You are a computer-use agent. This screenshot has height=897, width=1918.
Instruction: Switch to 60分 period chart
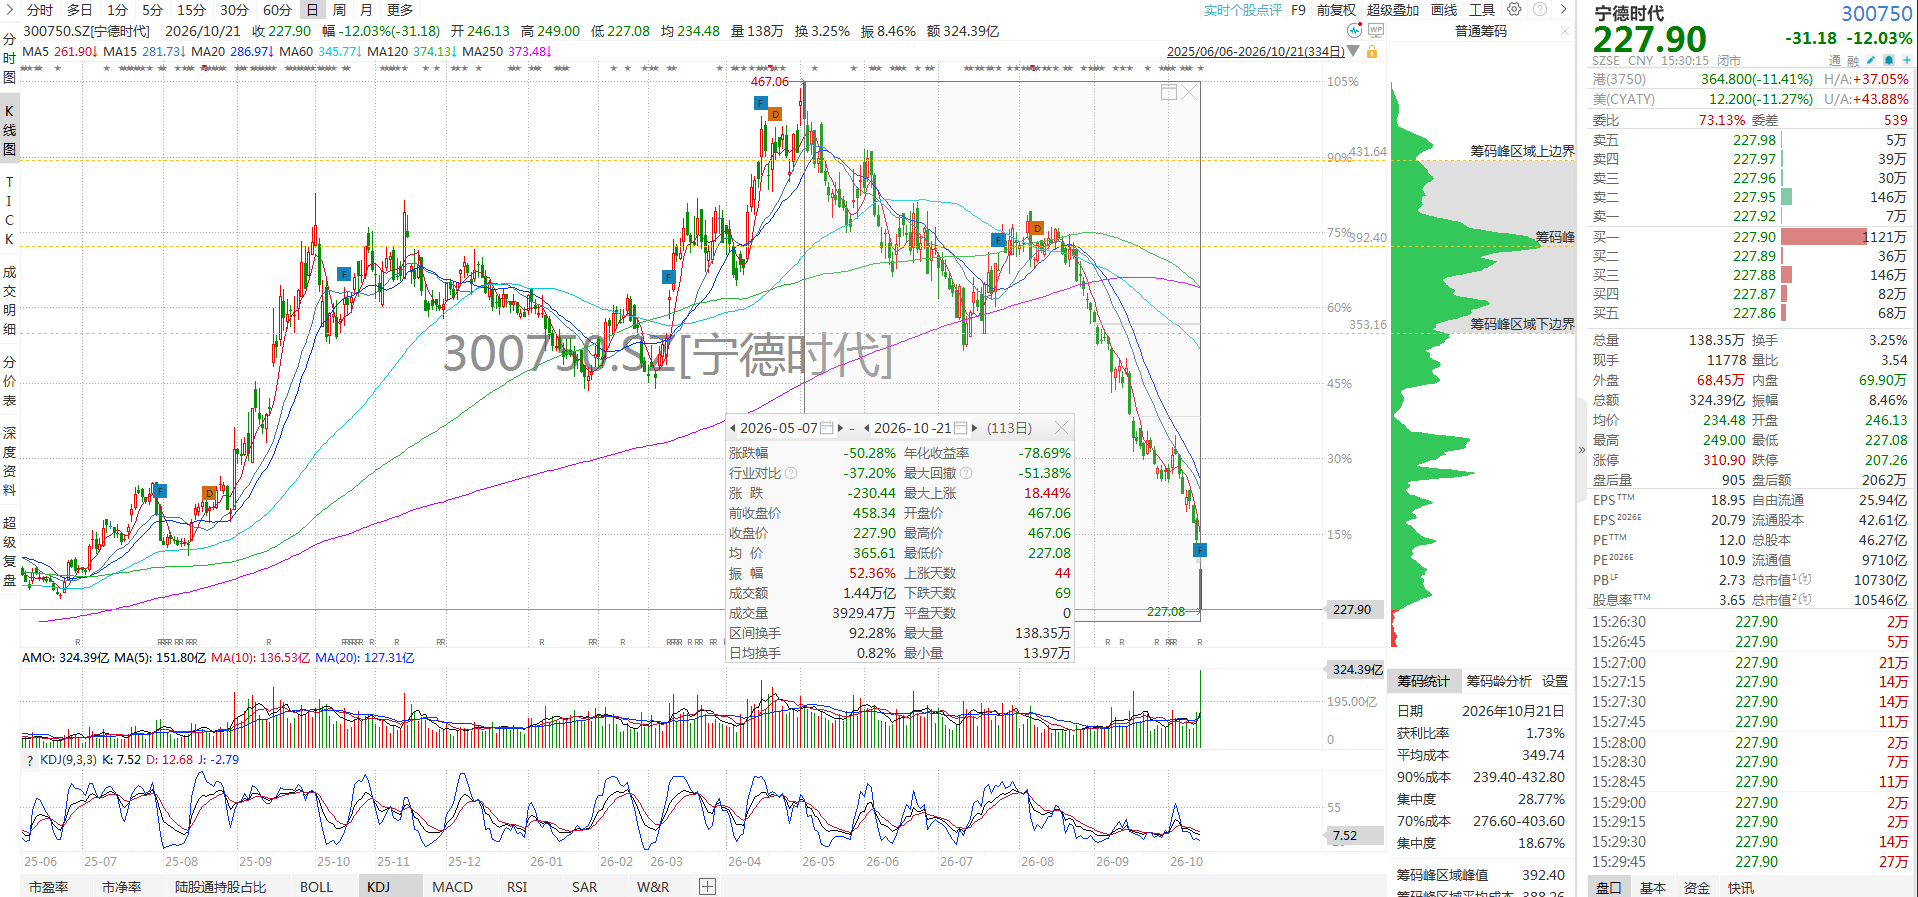tap(277, 10)
